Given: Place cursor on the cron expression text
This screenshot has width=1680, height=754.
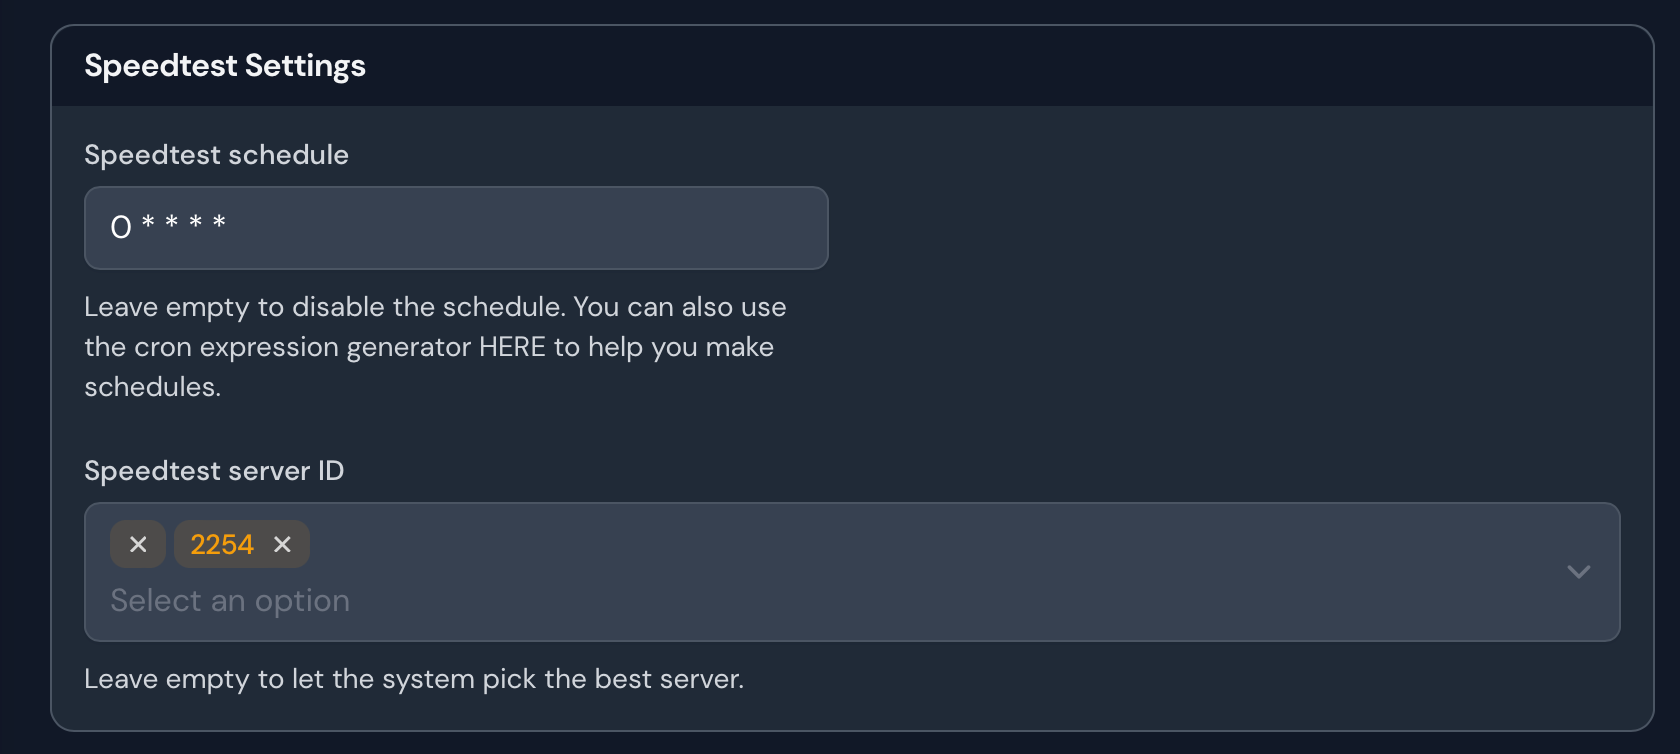Looking at the screenshot, I should click(x=168, y=226).
